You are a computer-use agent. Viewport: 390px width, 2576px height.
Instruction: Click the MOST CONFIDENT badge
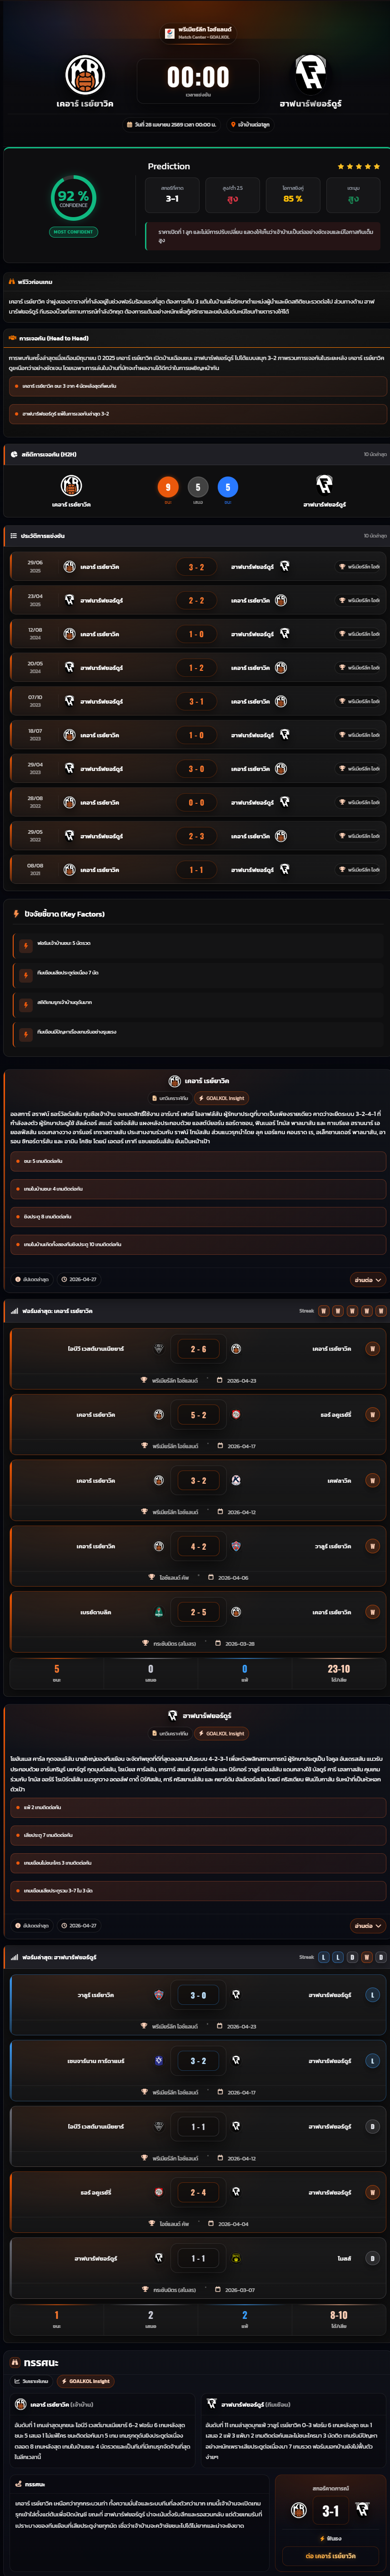[x=73, y=232]
